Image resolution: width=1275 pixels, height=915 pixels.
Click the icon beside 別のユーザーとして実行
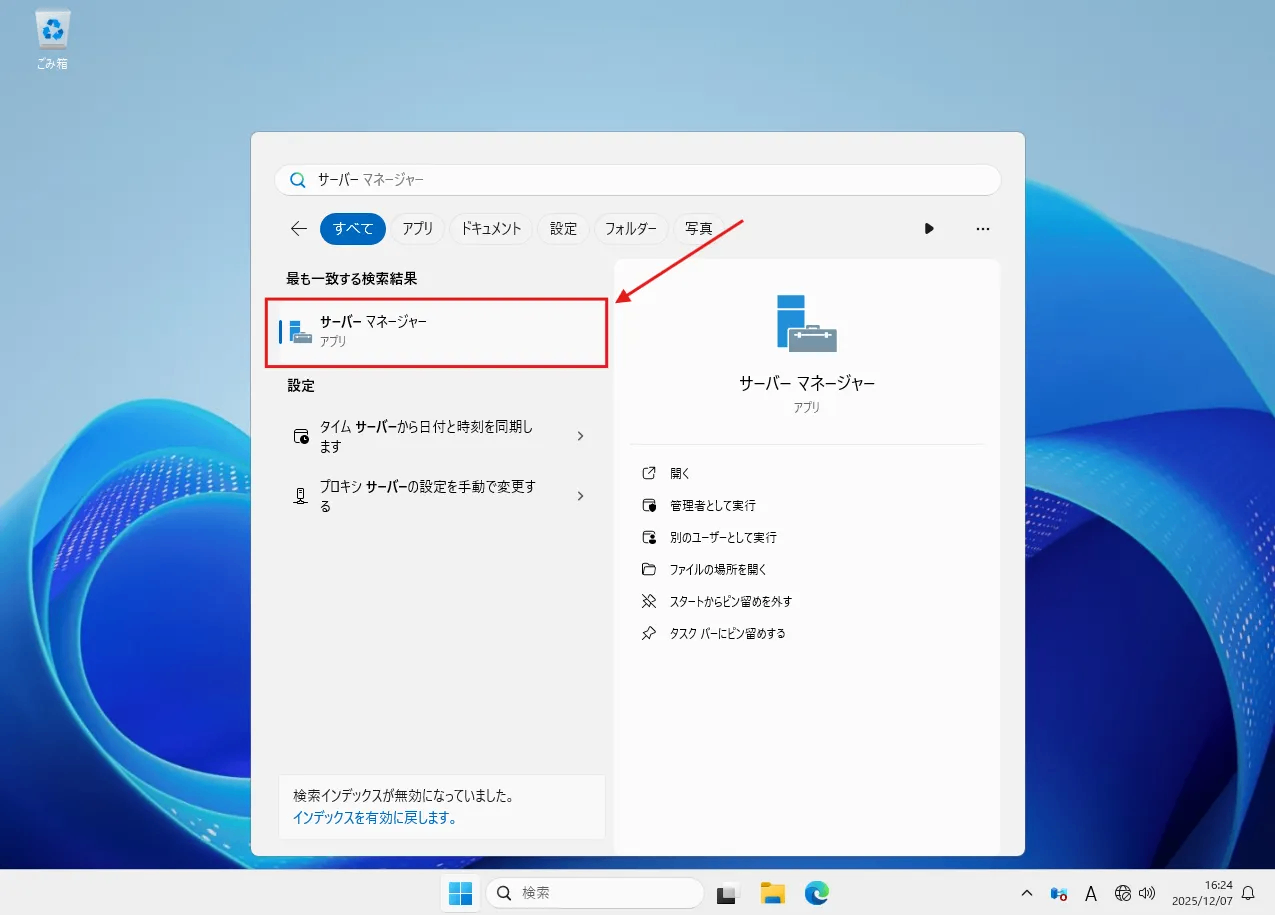[x=649, y=537]
